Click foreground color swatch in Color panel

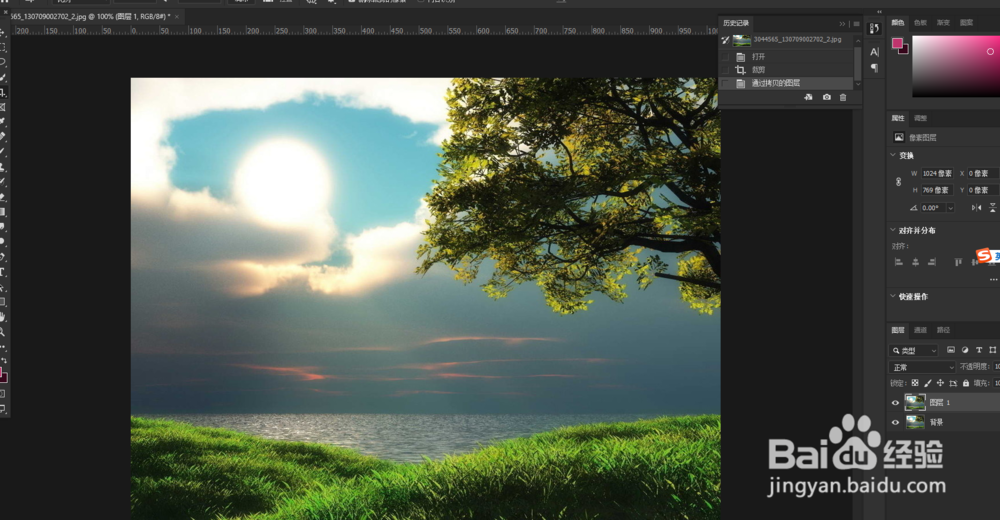pos(897,43)
